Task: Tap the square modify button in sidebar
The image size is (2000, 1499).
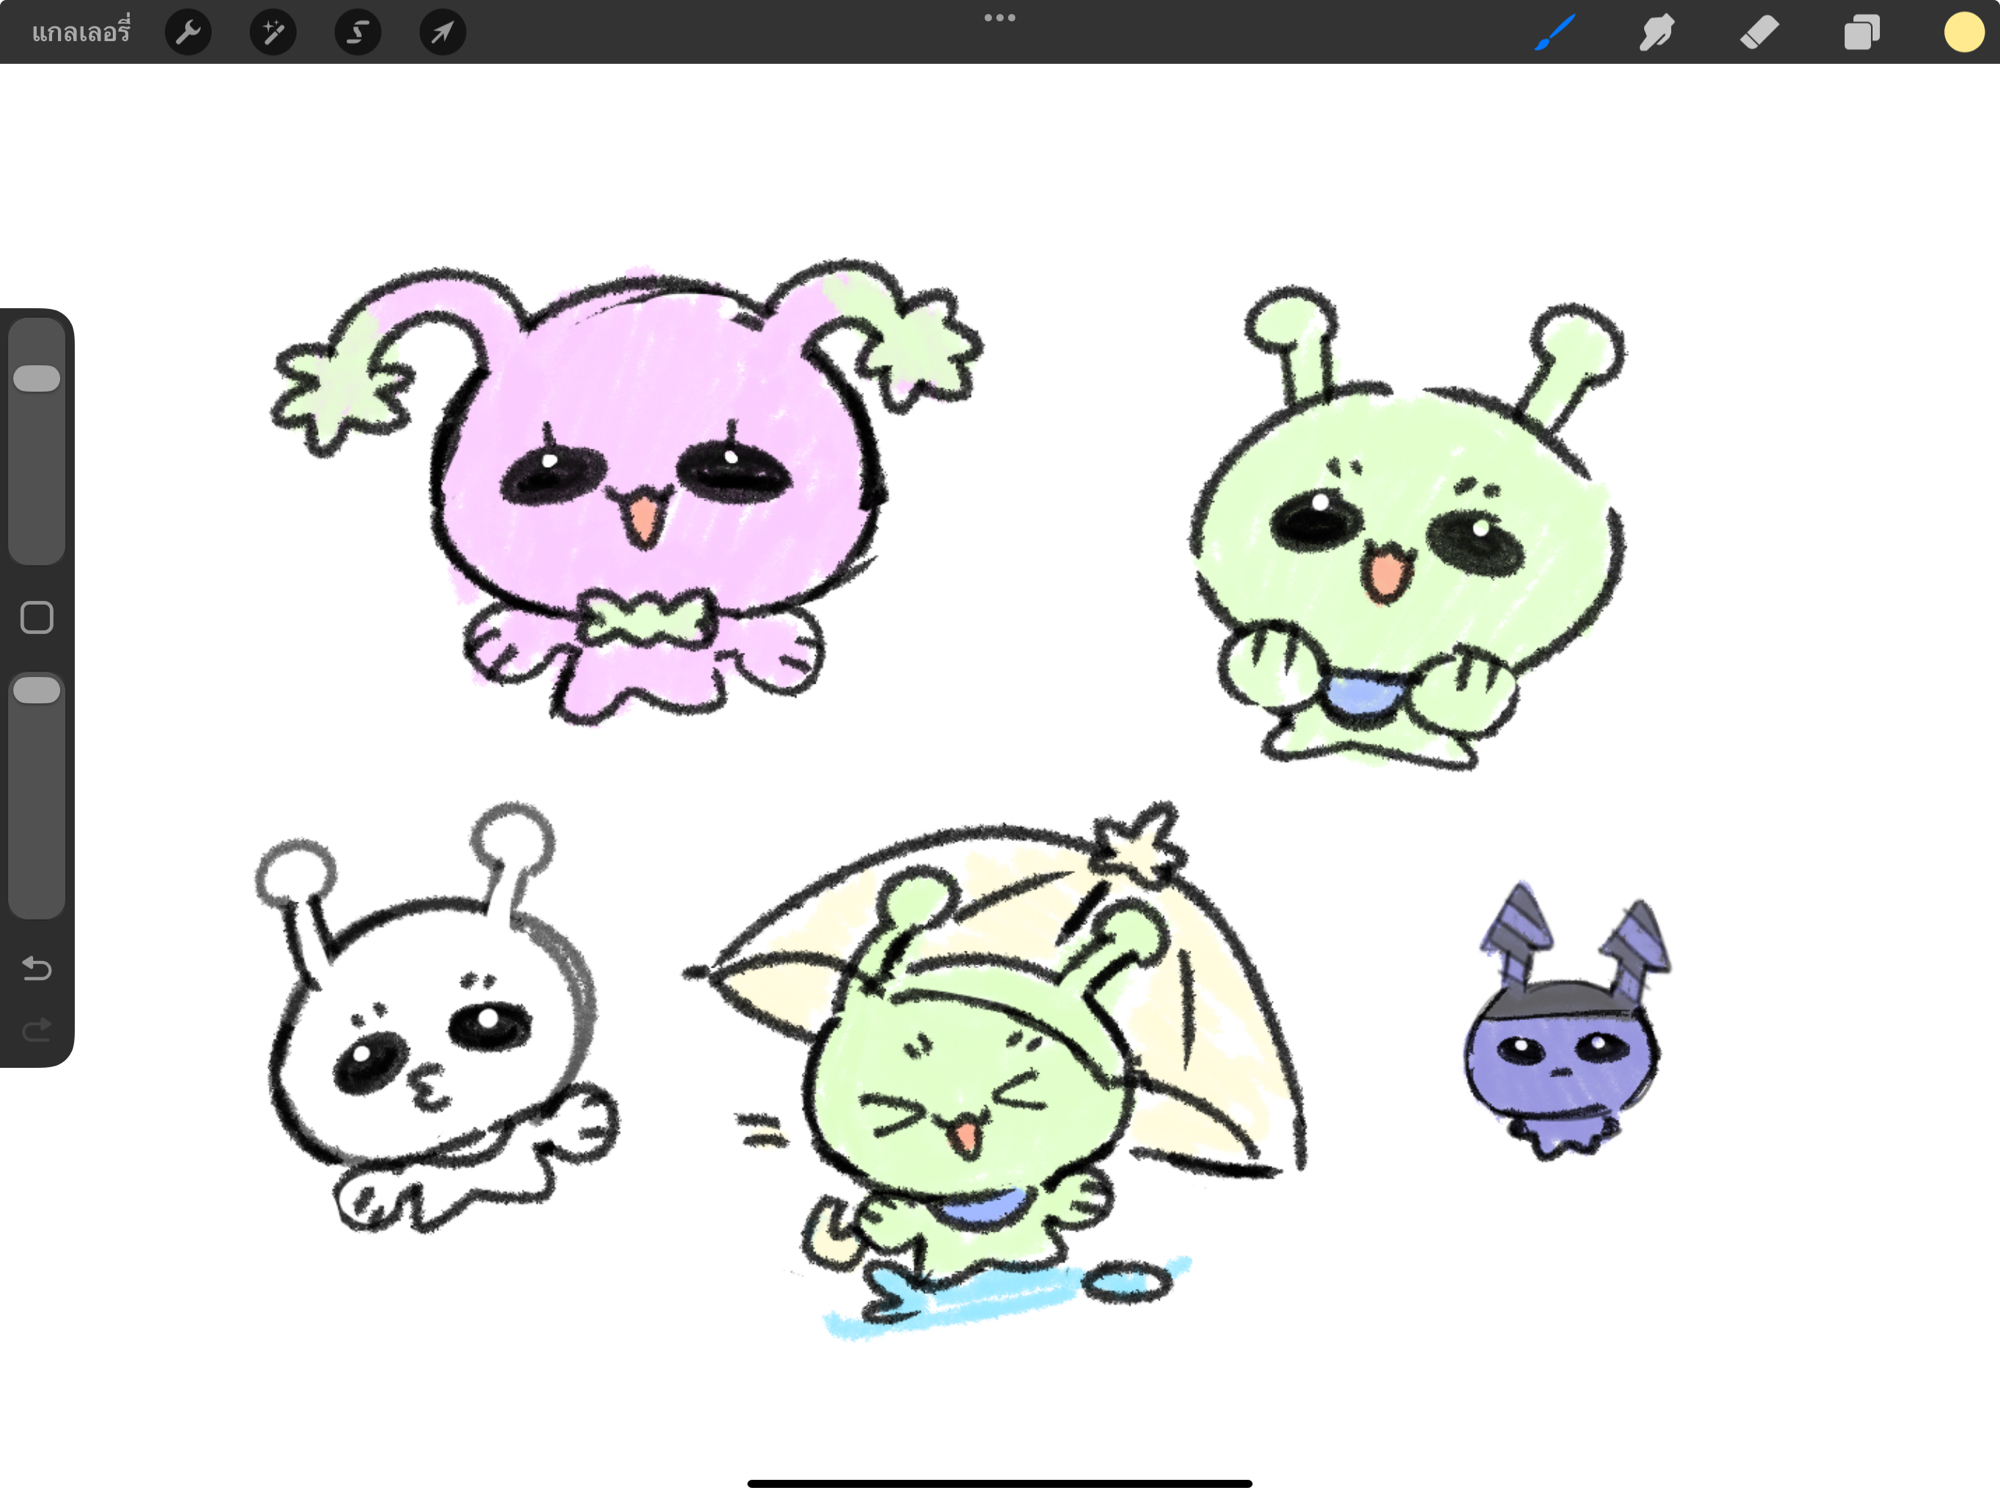Action: [37, 618]
